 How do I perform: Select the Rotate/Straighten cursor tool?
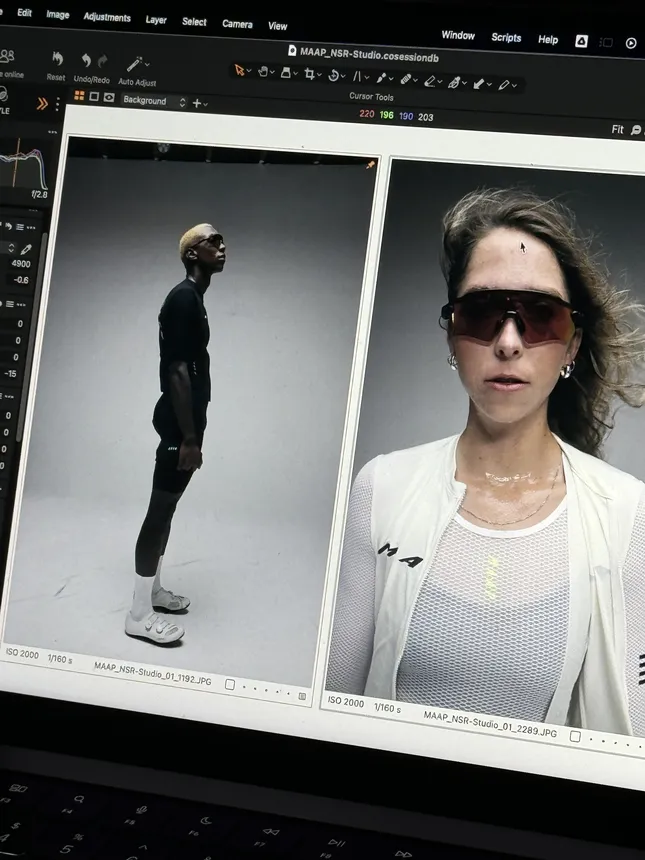333,75
